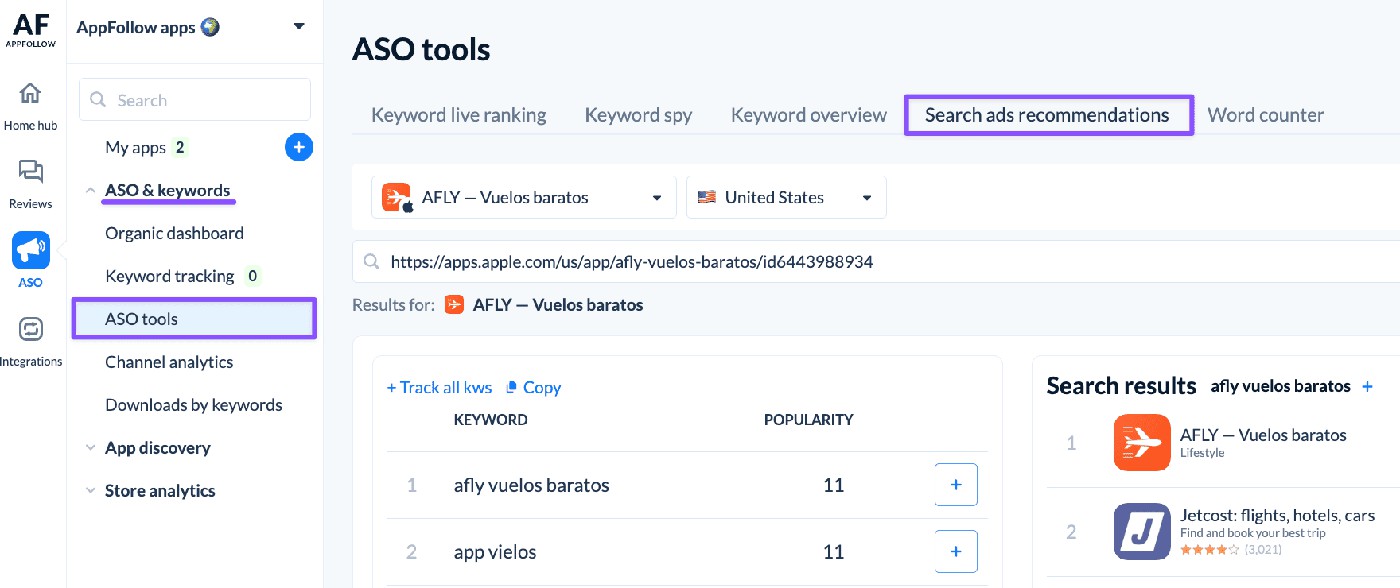Click the magnifier icon in sidebar search

[x=98, y=100]
